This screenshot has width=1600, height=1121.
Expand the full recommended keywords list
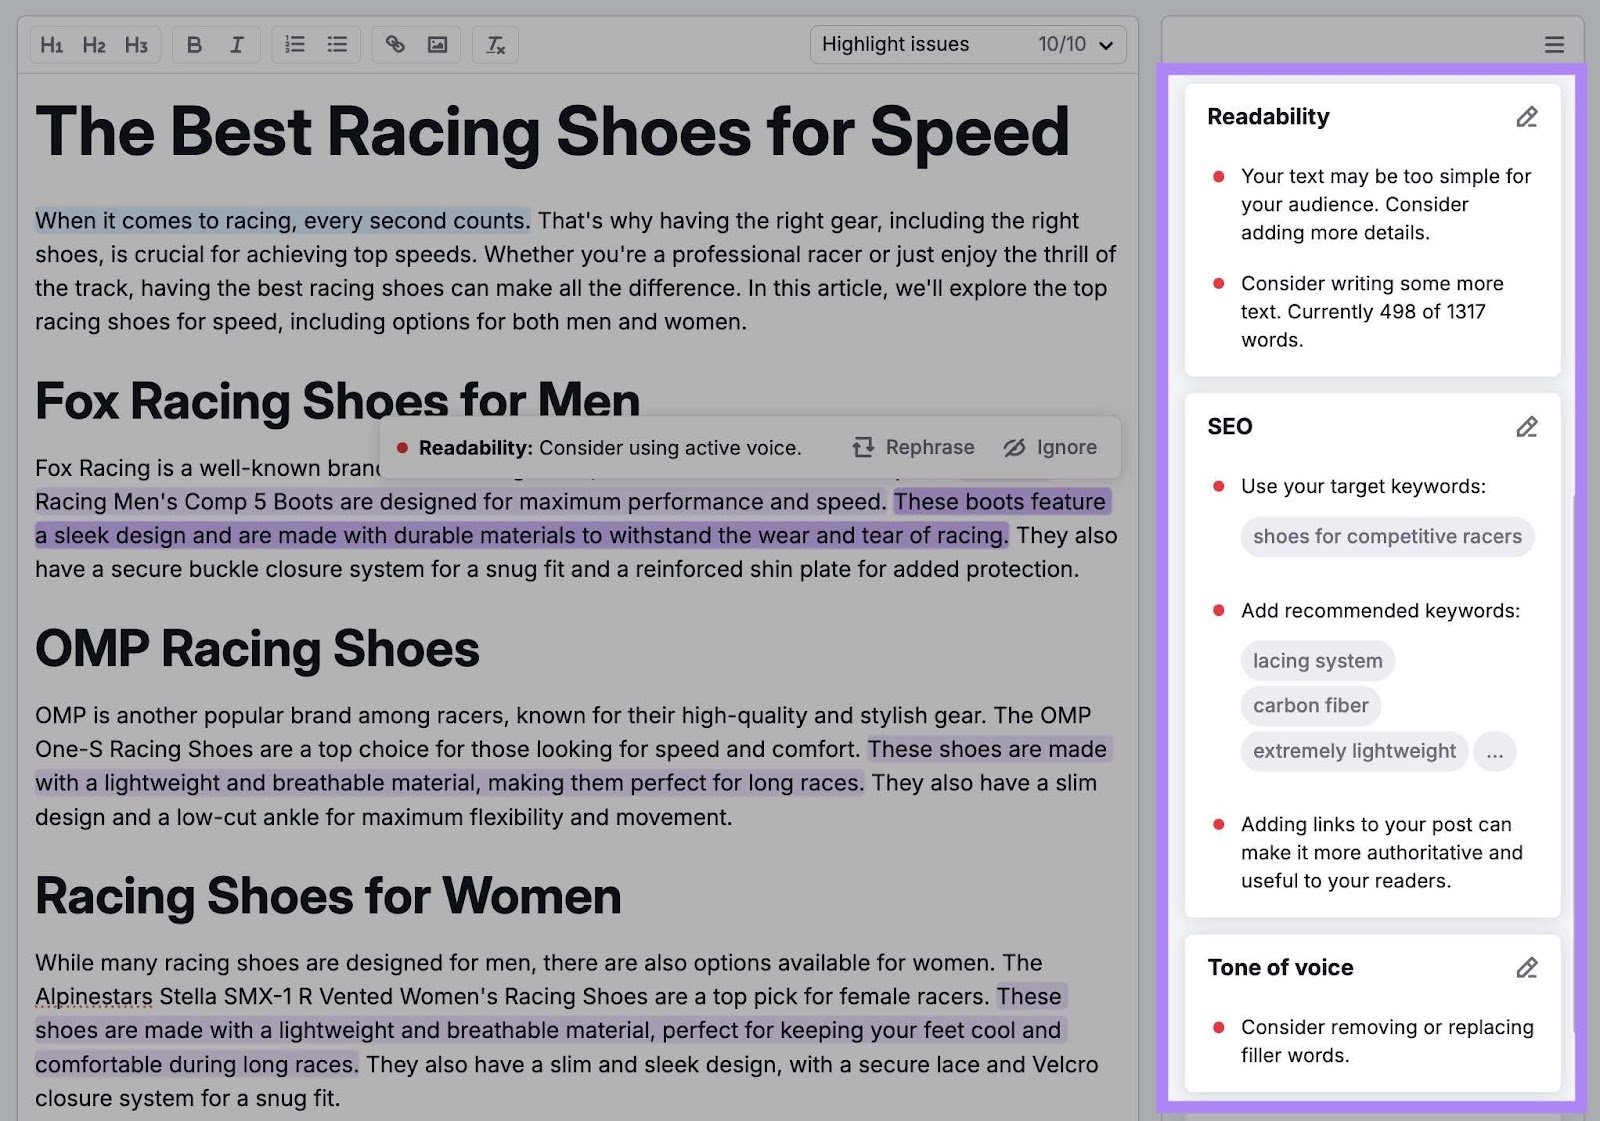[1495, 751]
